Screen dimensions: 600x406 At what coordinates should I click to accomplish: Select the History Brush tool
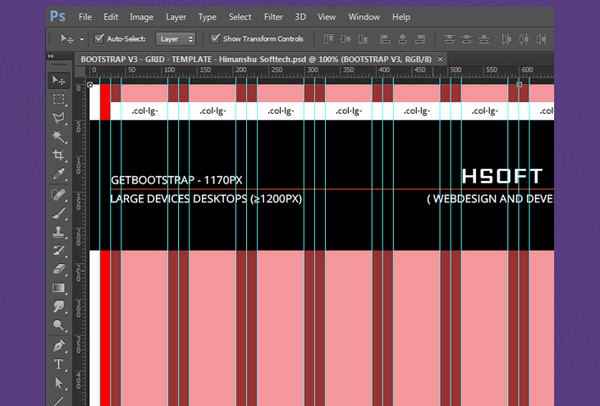59,251
